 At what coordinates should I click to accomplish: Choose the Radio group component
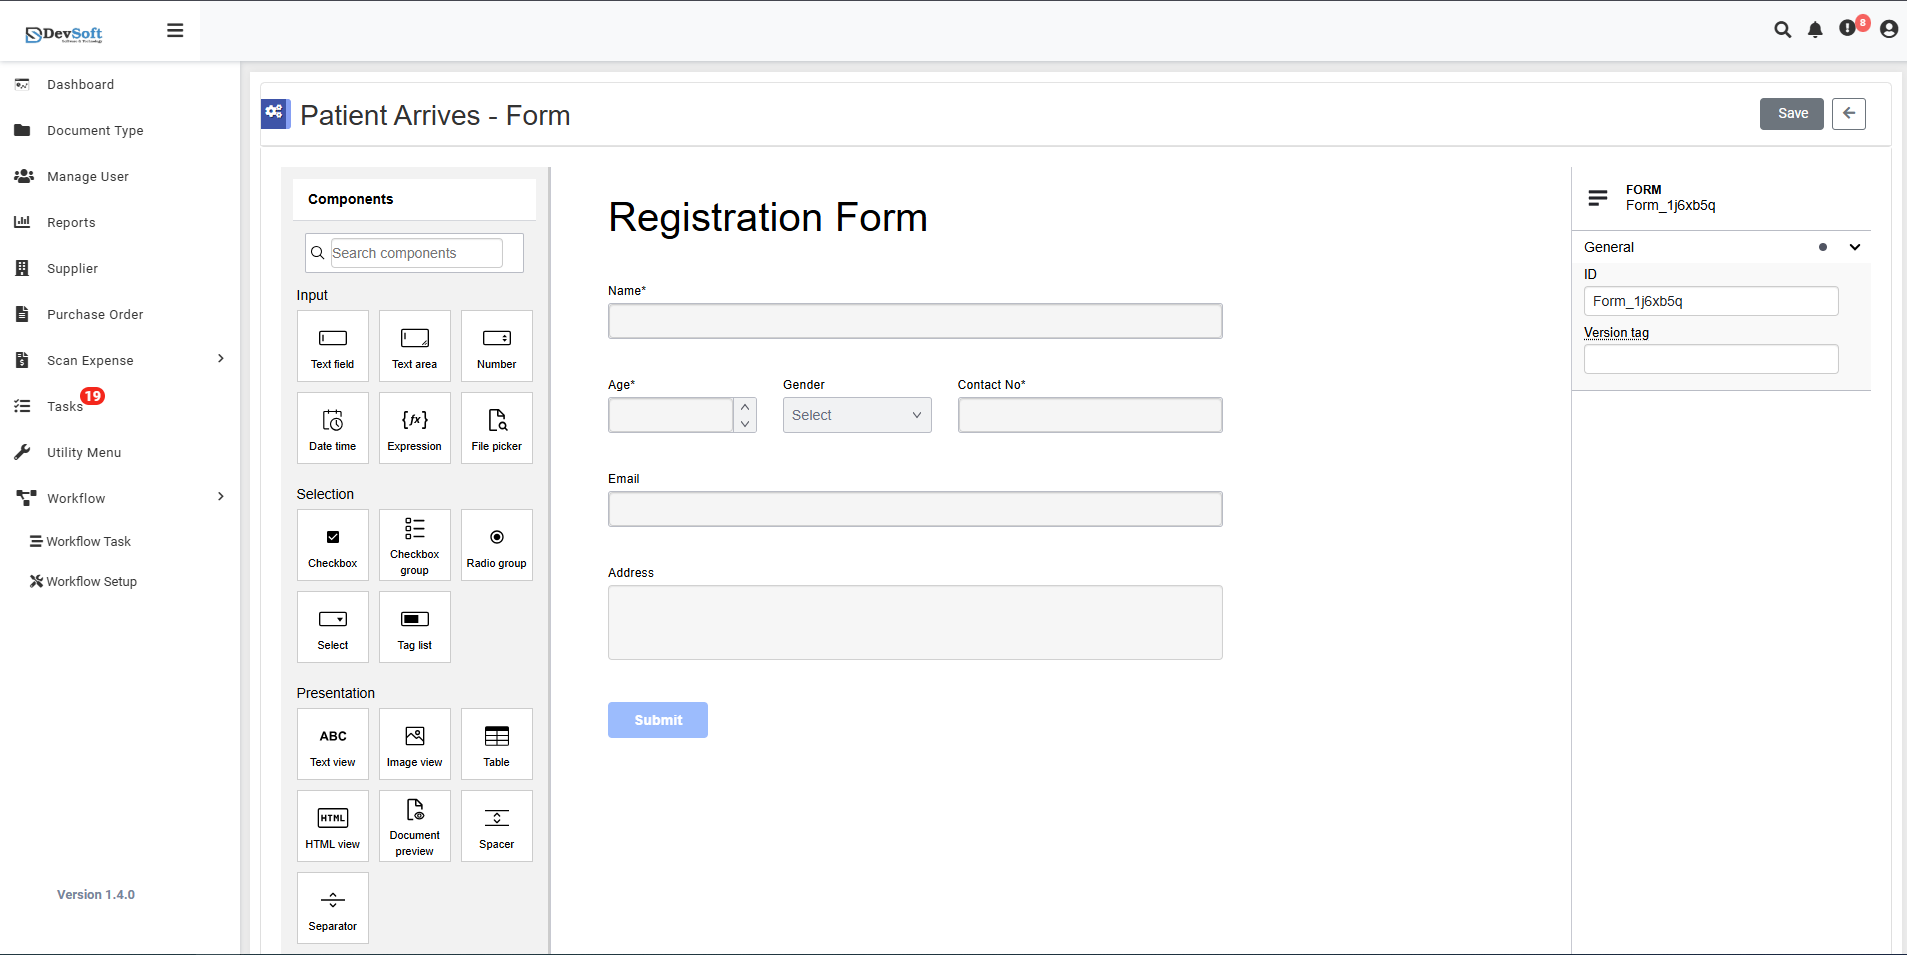(x=496, y=545)
